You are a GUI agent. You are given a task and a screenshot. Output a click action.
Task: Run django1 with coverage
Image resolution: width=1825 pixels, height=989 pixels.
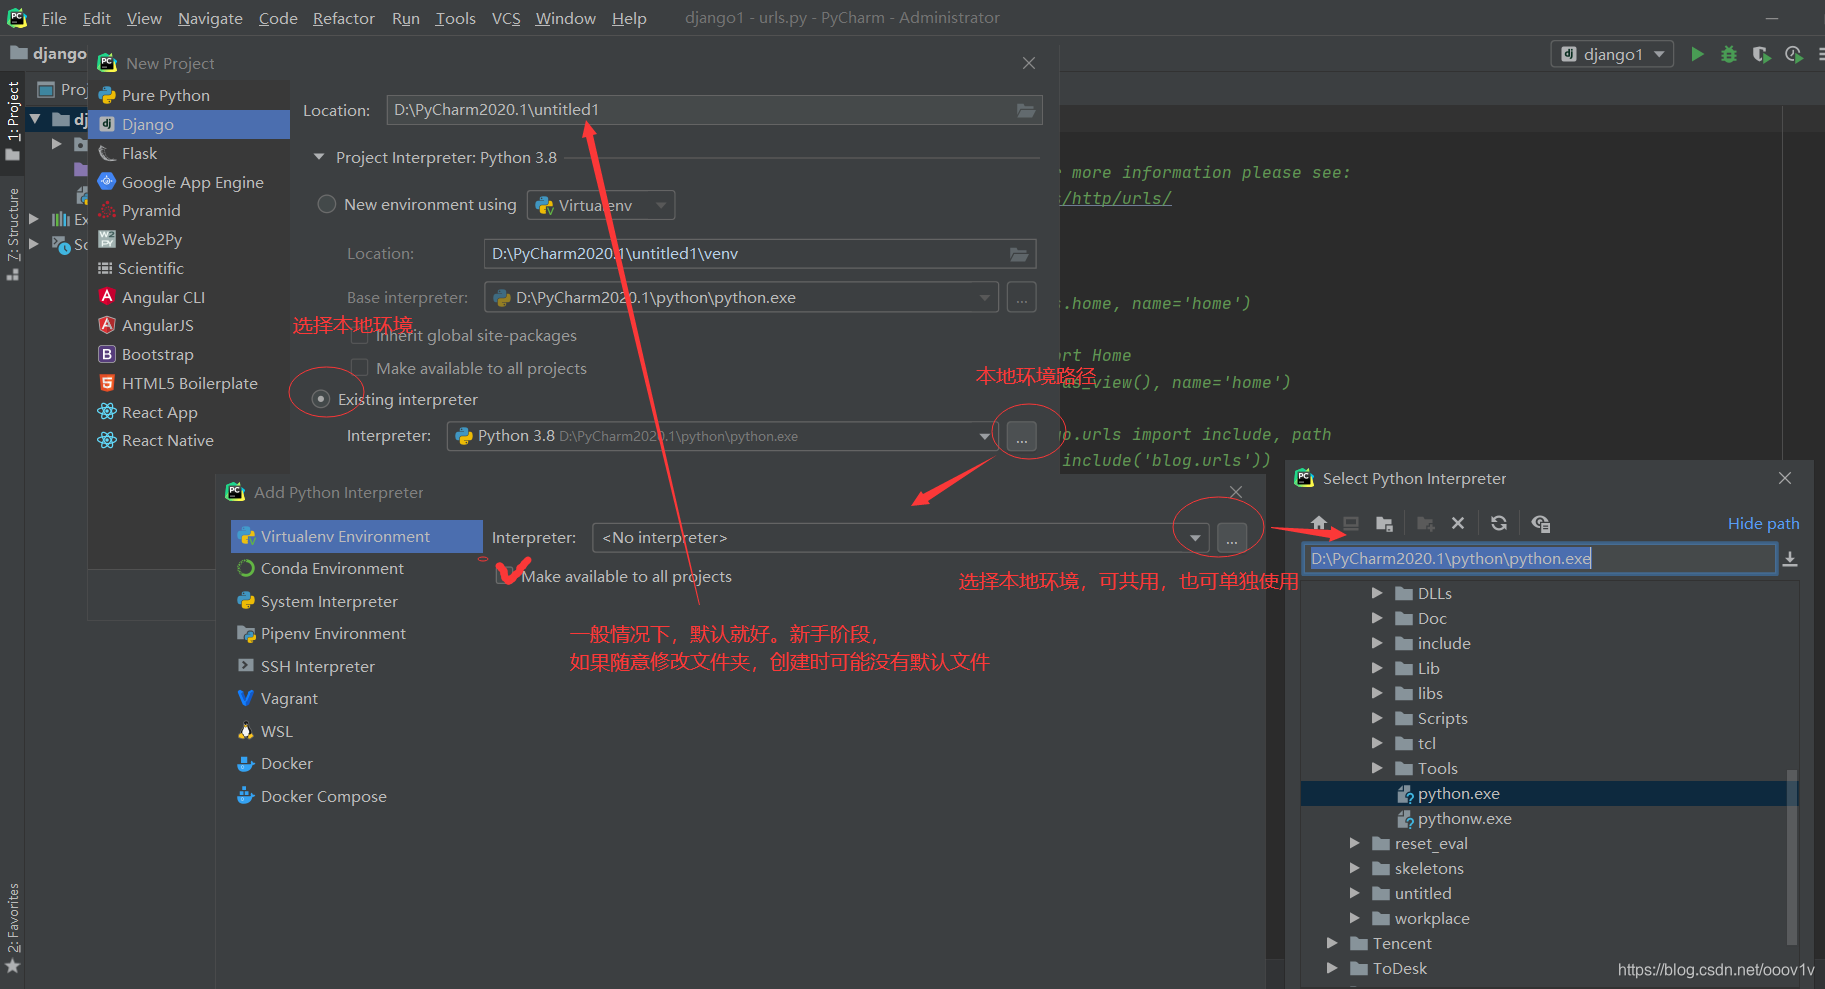(1761, 54)
